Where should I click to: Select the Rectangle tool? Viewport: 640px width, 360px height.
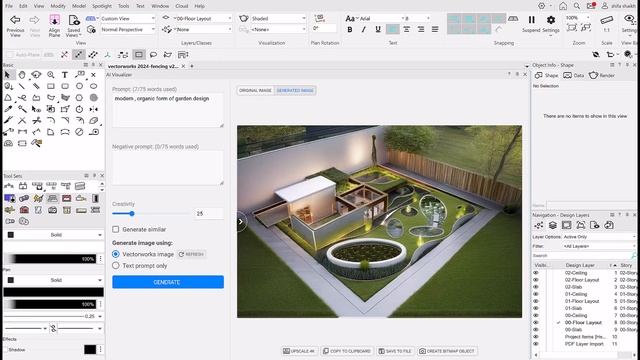point(51,86)
